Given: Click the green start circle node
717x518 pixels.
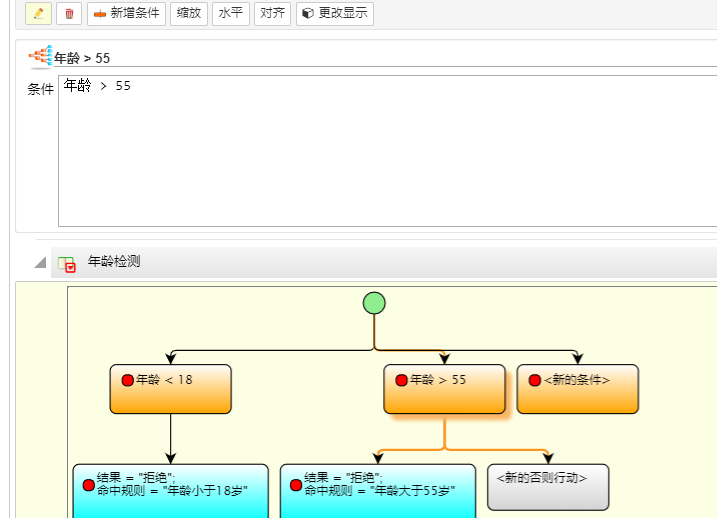Looking at the screenshot, I should (374, 303).
